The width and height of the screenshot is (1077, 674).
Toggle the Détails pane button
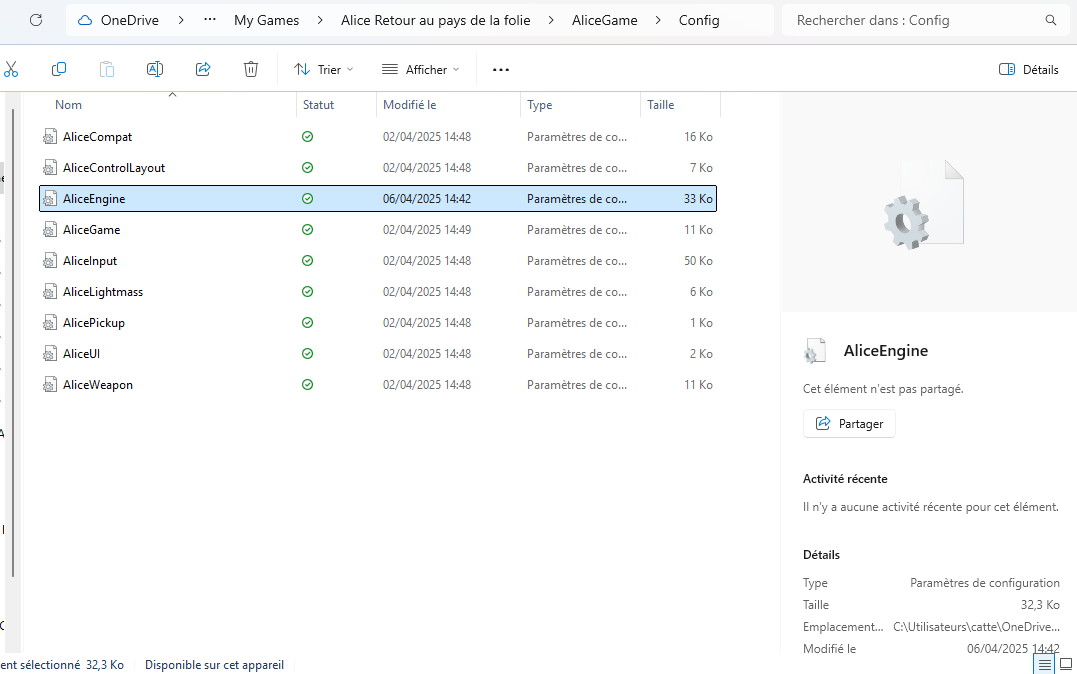(x=1029, y=69)
